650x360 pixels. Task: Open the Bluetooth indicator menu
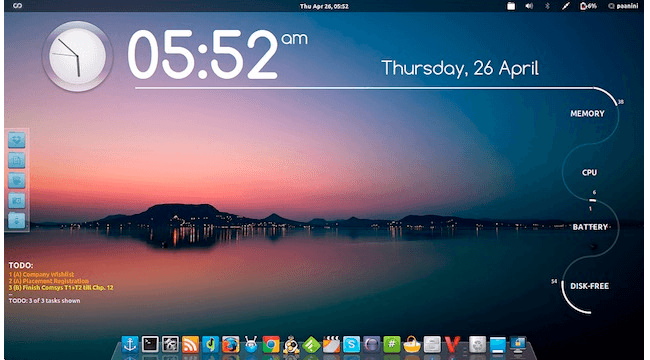[x=547, y=6]
